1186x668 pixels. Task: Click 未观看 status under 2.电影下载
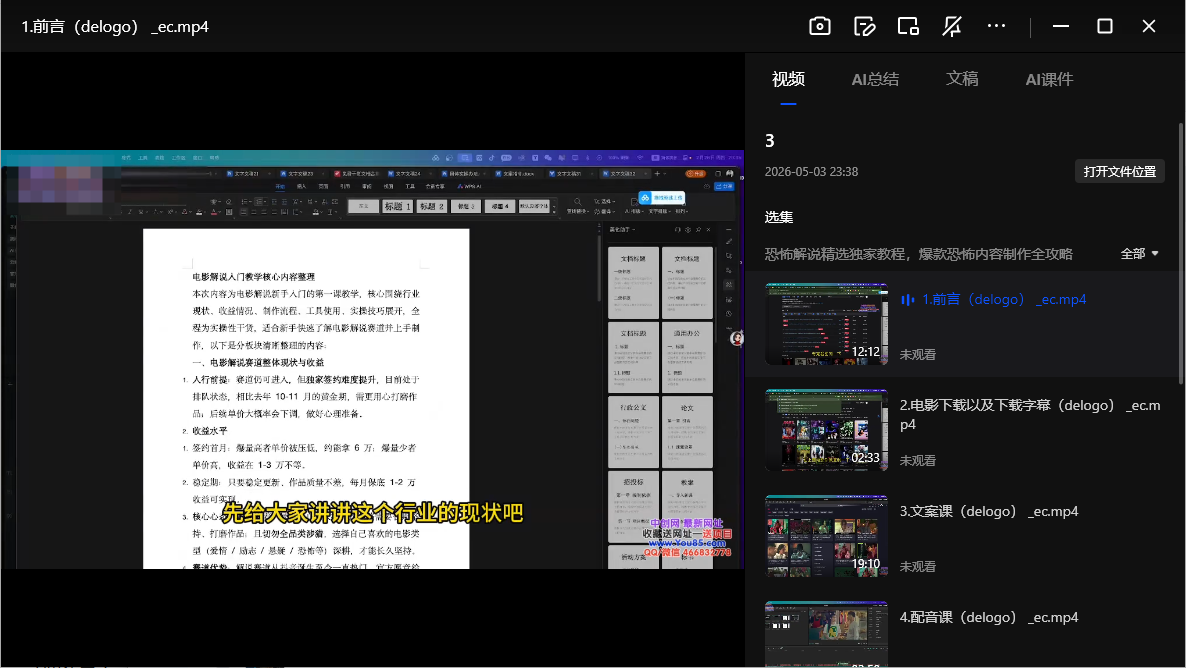click(917, 460)
